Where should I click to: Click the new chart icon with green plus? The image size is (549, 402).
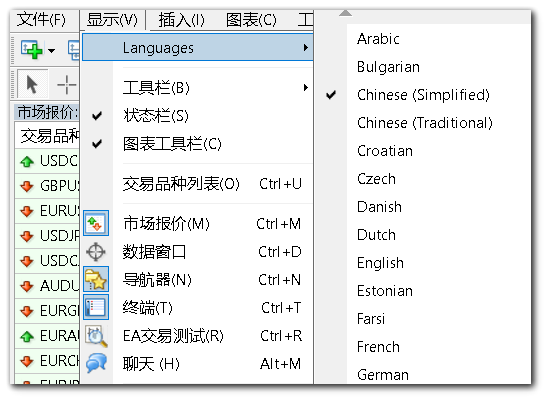click(32, 49)
